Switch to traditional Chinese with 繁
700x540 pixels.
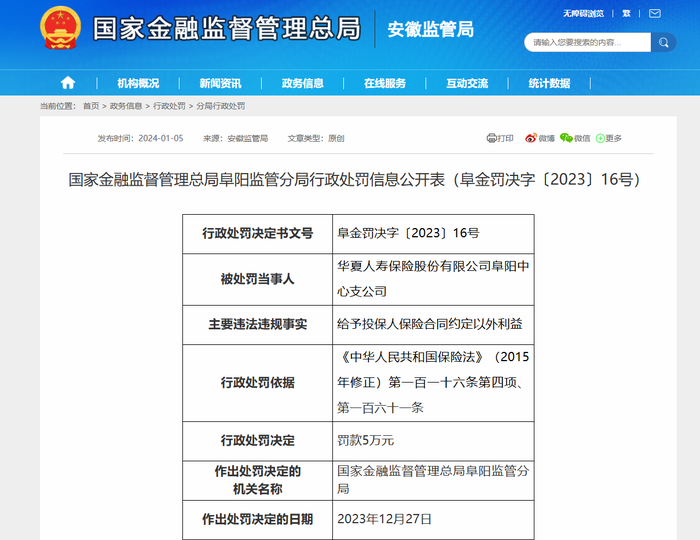626,14
